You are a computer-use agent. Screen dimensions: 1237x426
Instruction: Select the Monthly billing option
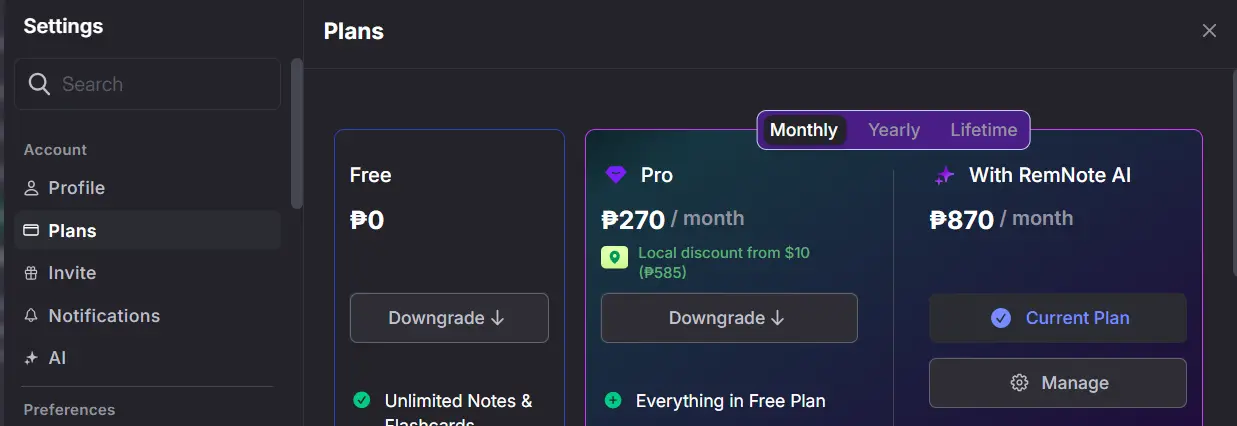click(x=804, y=130)
